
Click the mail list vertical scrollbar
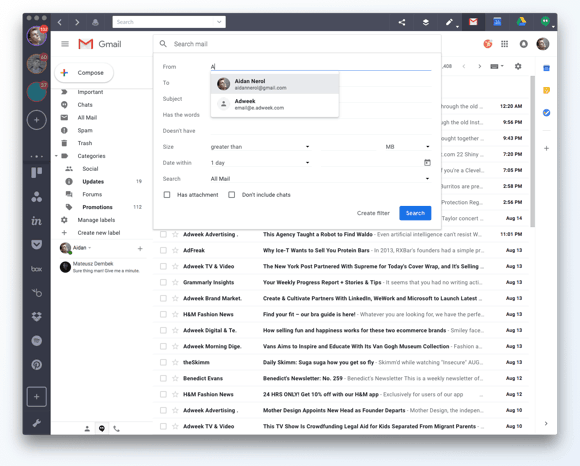pyautogui.click(x=532, y=151)
